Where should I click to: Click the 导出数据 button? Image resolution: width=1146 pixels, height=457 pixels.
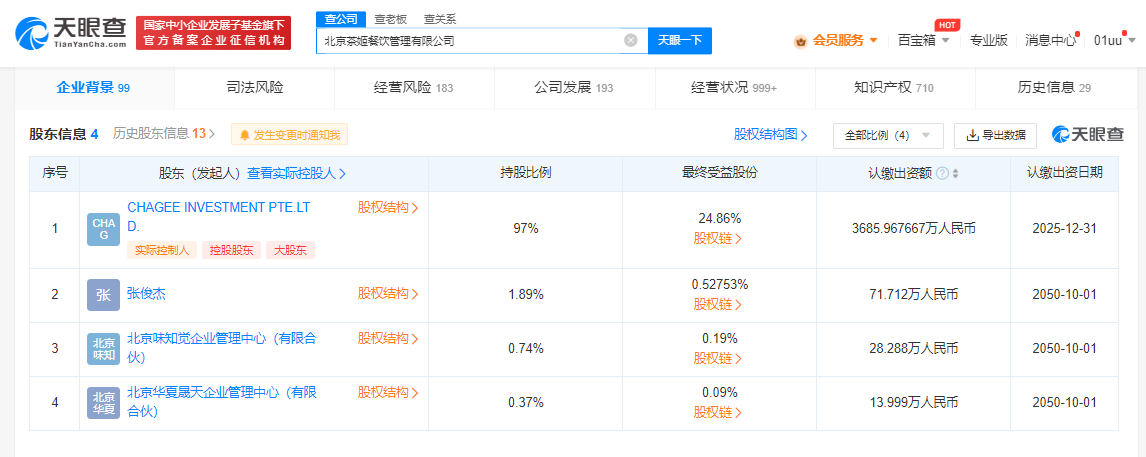click(x=995, y=135)
